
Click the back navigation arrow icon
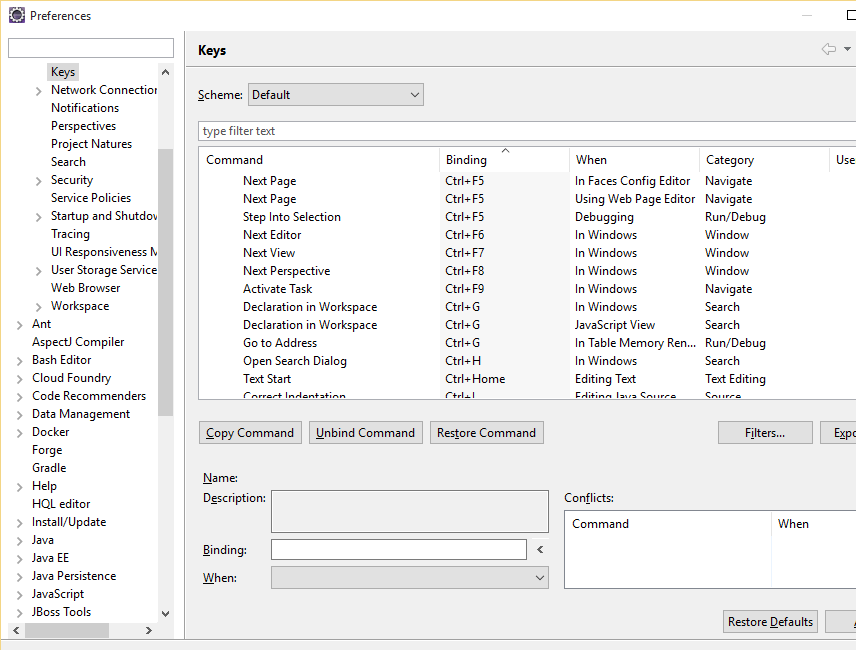827,48
